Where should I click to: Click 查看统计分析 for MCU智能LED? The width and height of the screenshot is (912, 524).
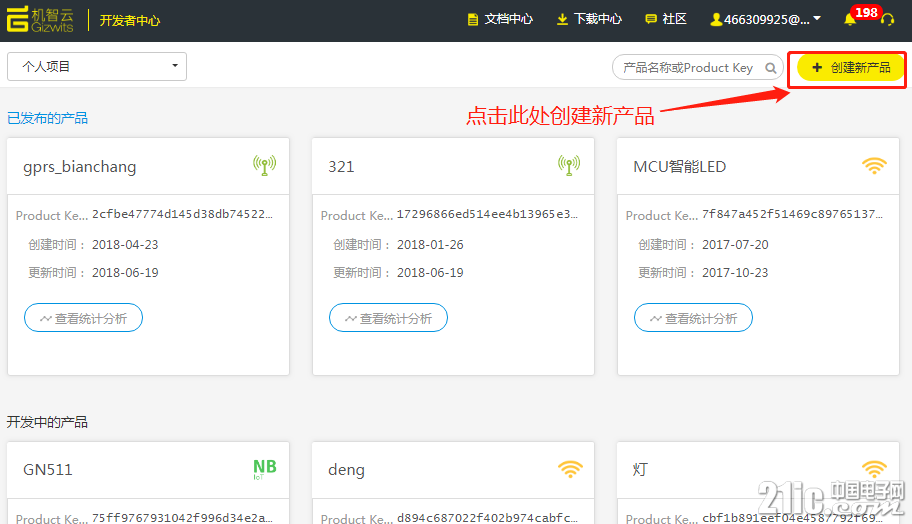click(x=693, y=318)
